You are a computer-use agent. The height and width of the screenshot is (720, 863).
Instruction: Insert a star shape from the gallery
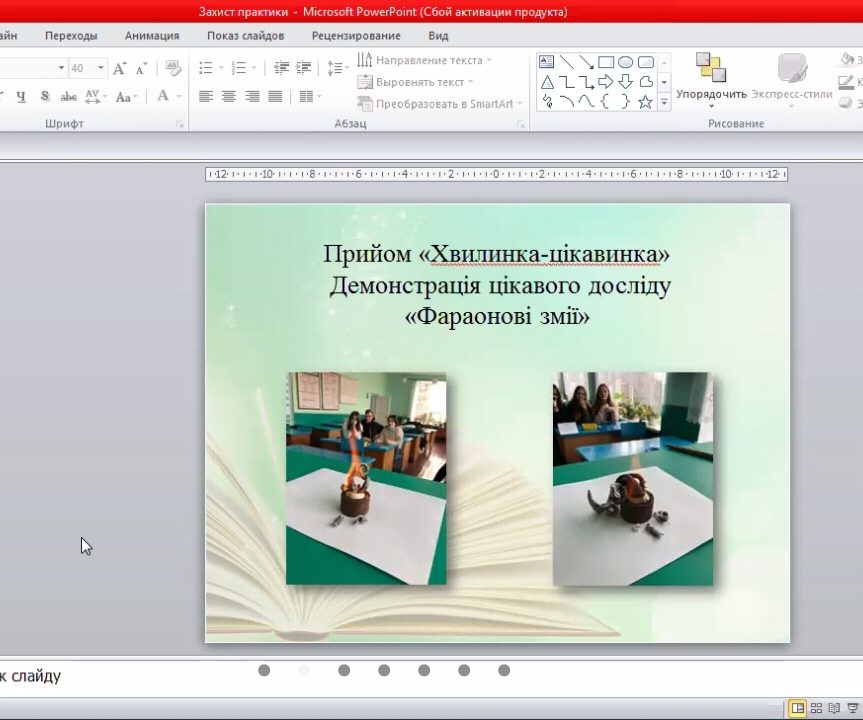pyautogui.click(x=645, y=100)
